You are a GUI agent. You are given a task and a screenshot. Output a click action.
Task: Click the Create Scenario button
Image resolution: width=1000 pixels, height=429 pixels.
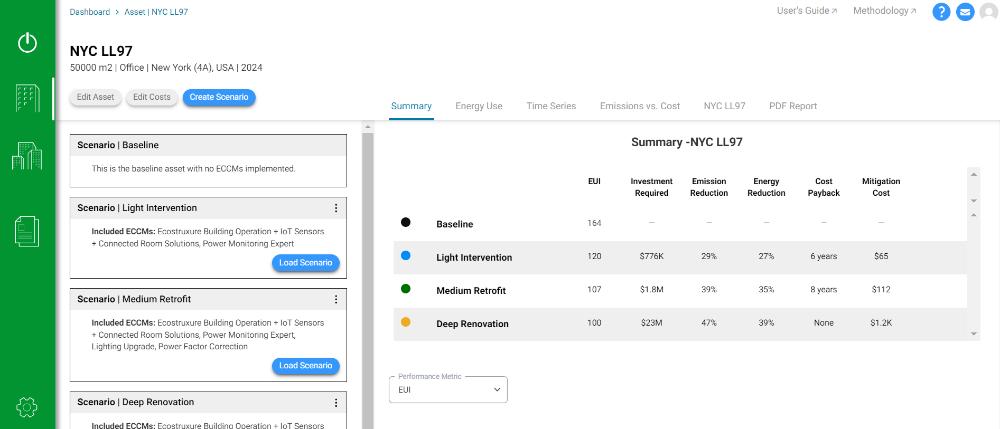(x=219, y=98)
